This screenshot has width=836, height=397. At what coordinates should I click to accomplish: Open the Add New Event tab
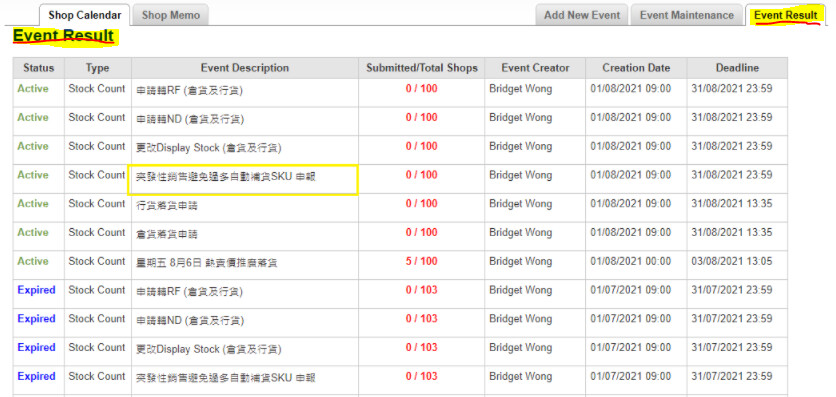click(582, 15)
